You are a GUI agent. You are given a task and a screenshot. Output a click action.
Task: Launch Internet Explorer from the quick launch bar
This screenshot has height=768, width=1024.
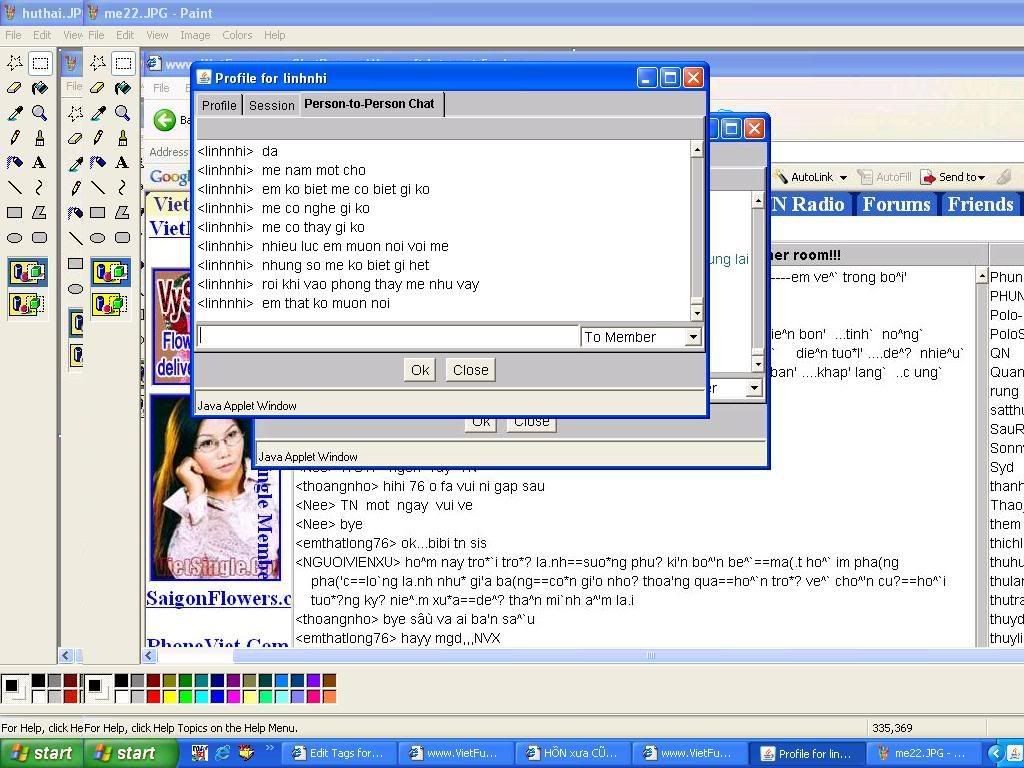point(223,752)
